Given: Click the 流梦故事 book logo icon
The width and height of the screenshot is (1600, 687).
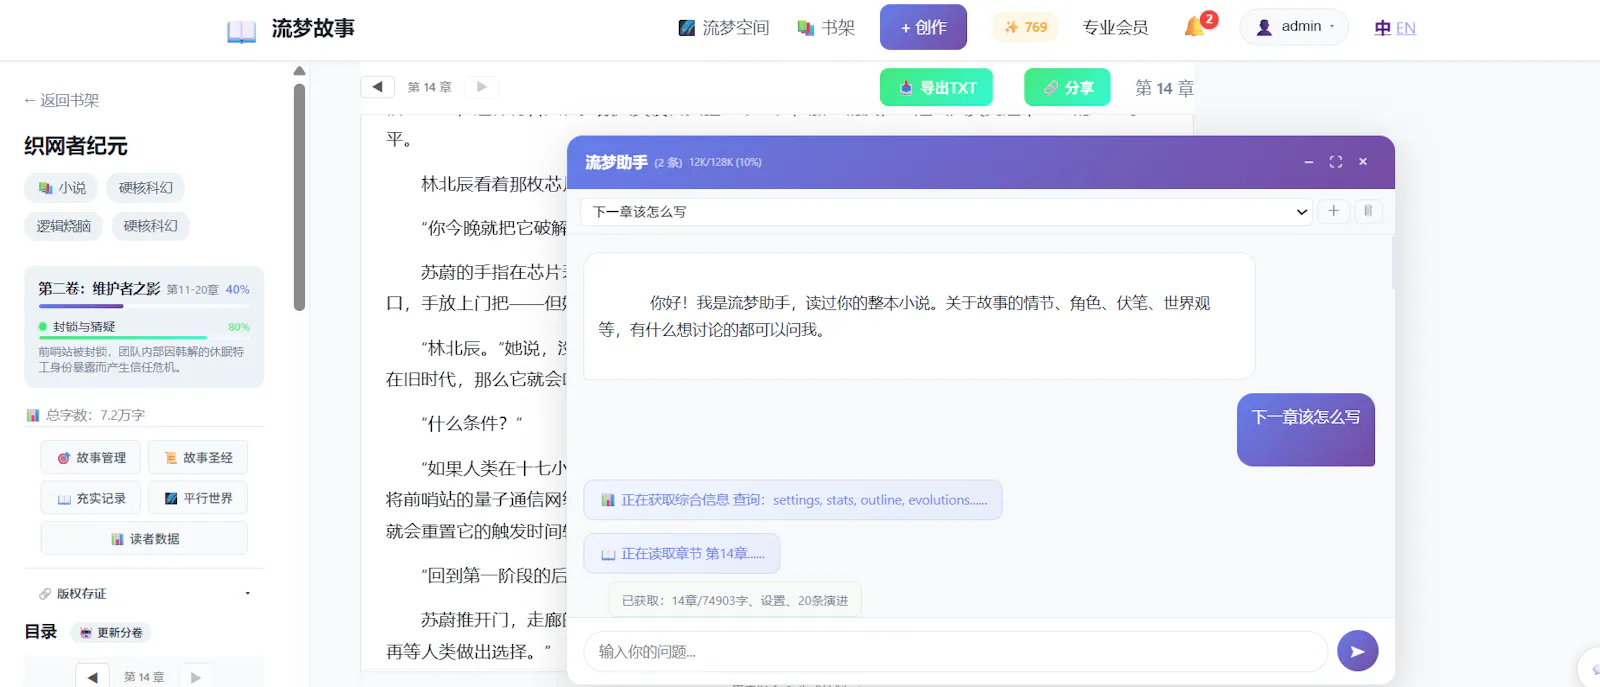Looking at the screenshot, I should coord(241,30).
